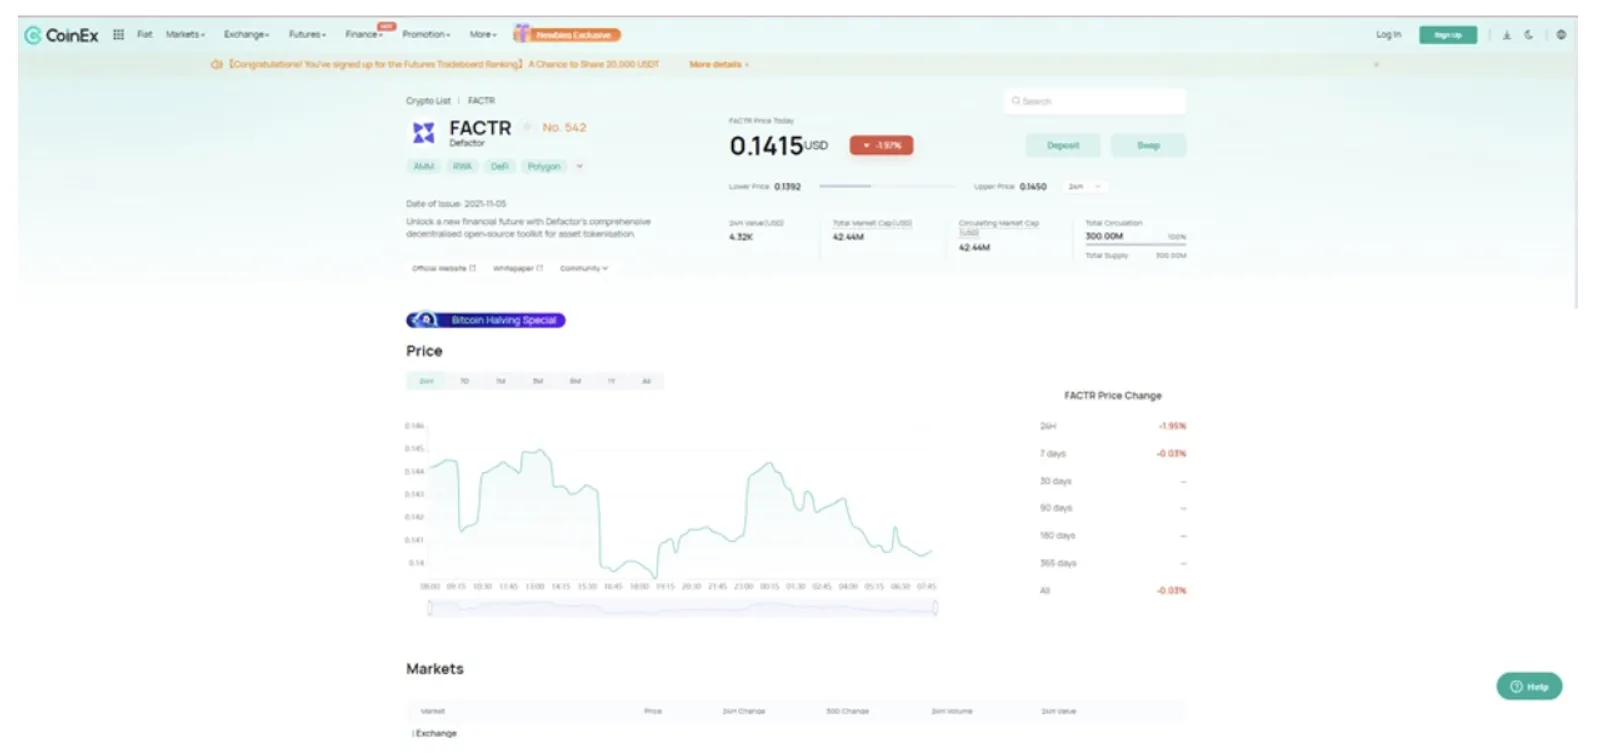This screenshot has width=1600, height=753.
Task: Click the '300.00M' total circulation value
Action: tap(1104, 236)
